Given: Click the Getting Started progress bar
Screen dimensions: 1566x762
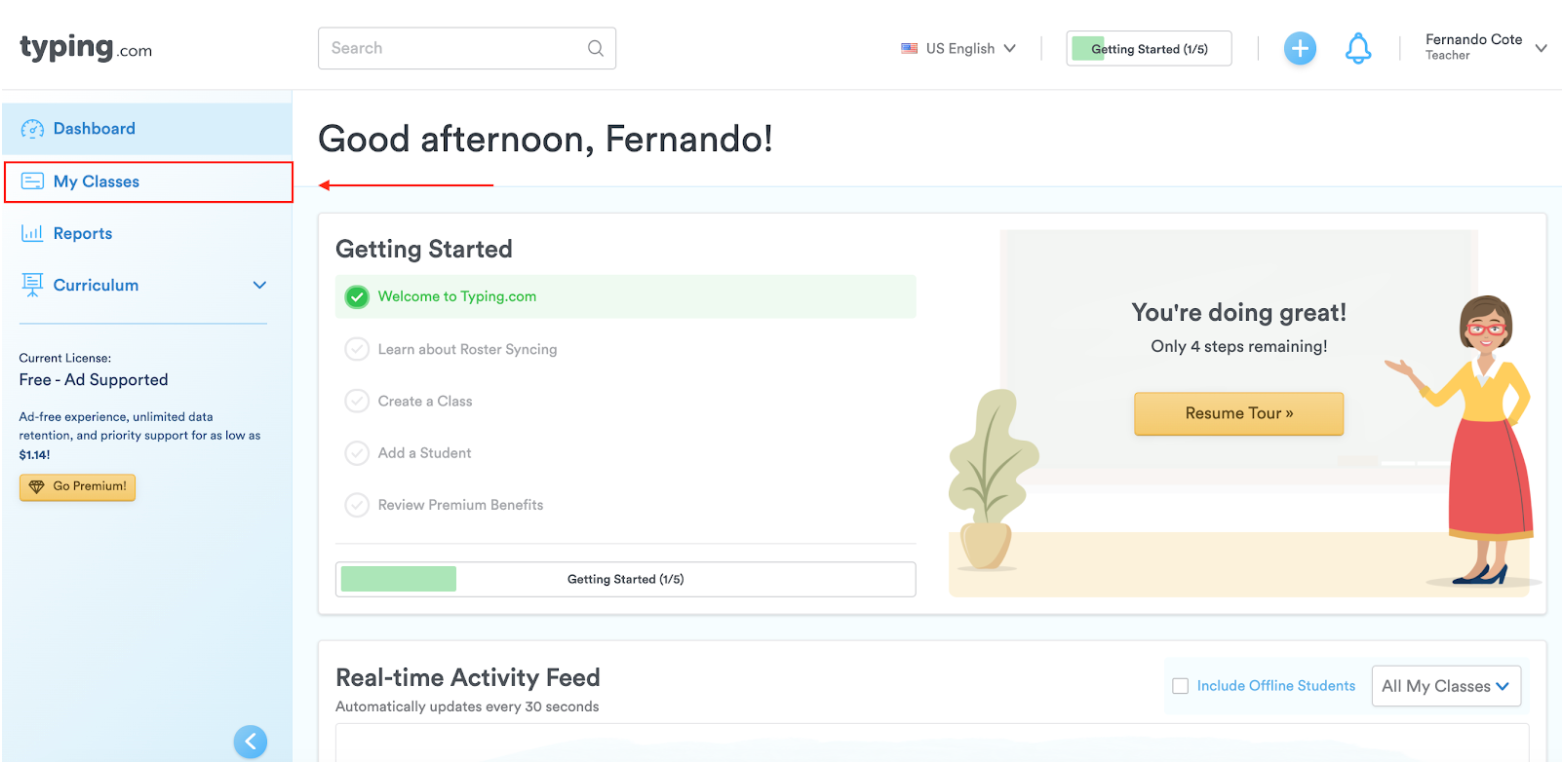Looking at the screenshot, I should [625, 578].
